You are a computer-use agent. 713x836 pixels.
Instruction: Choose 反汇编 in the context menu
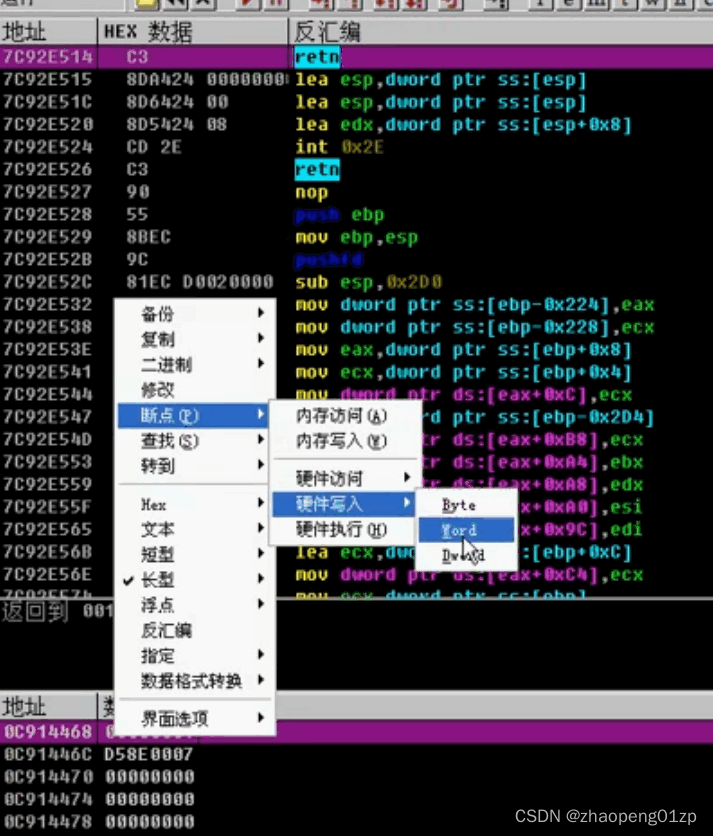195,630
